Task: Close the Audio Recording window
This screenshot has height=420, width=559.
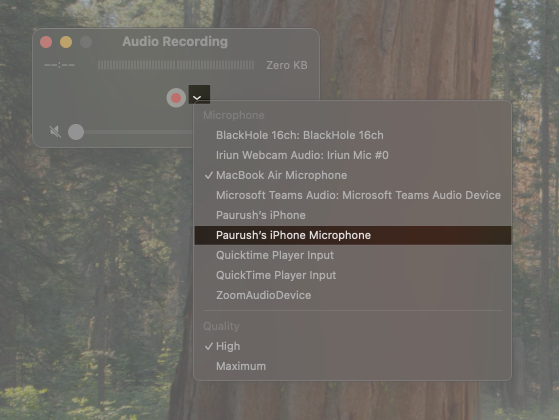Action: coord(46,42)
